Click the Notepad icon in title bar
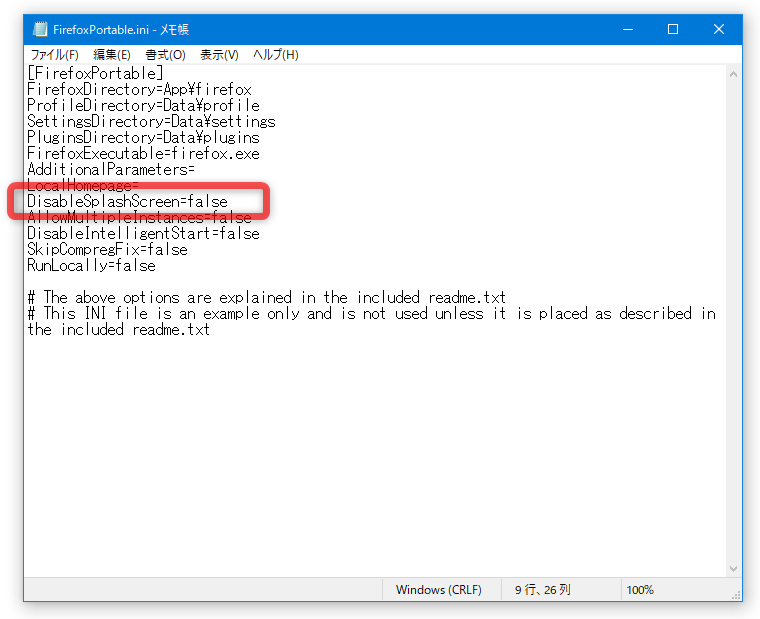760x619 pixels. 40,29
